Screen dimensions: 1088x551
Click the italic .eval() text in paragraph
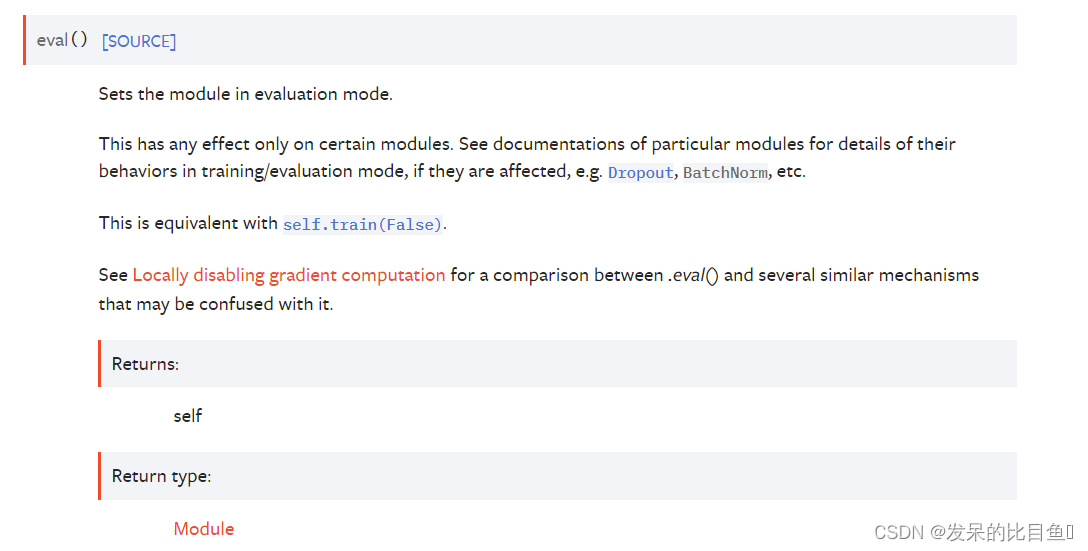[x=693, y=276]
